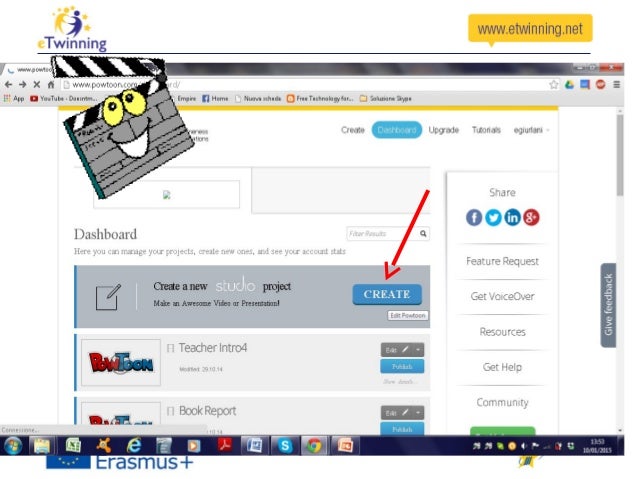Viewport: 638px width, 479px height.
Task: Share on LinkedIn icon
Action: (512, 217)
